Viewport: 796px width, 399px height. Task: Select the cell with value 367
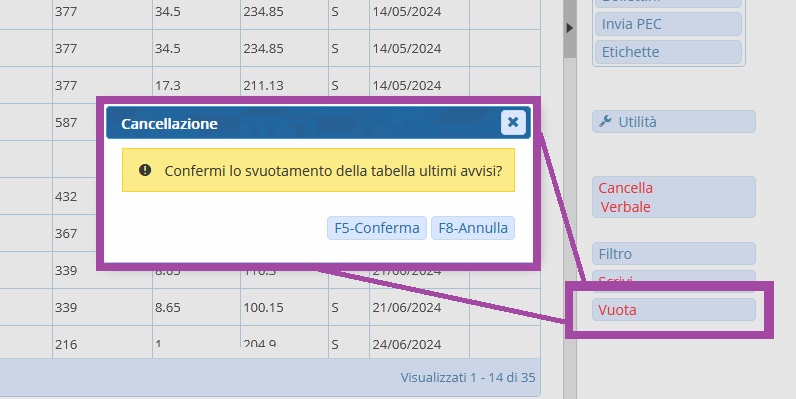click(x=75, y=233)
